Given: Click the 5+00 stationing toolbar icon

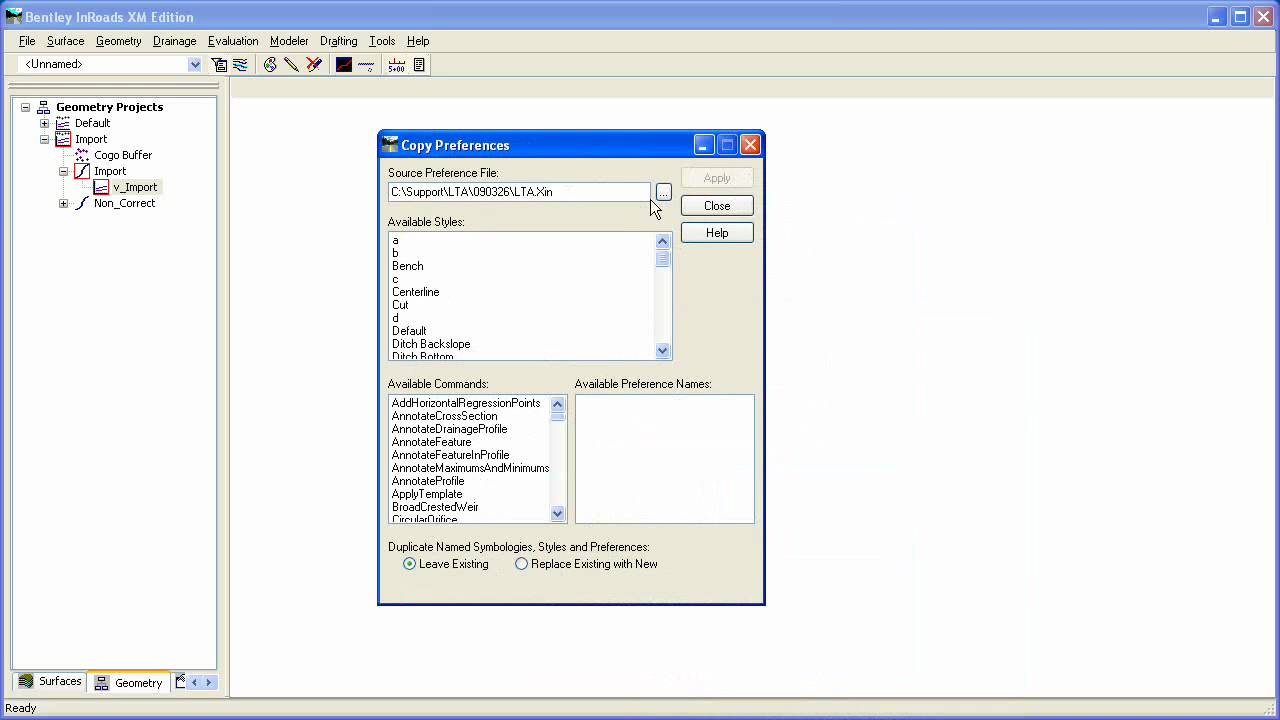Looking at the screenshot, I should pyautogui.click(x=397, y=64).
